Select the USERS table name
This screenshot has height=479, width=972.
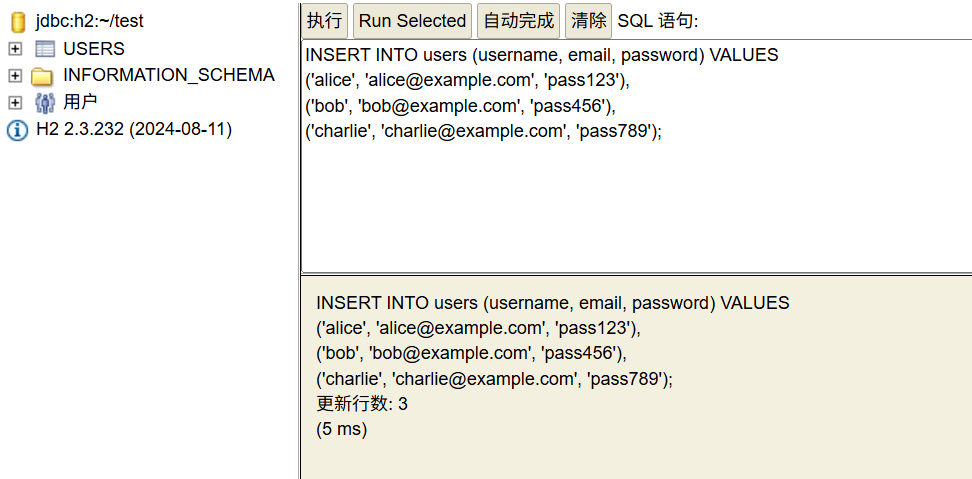click(x=94, y=48)
